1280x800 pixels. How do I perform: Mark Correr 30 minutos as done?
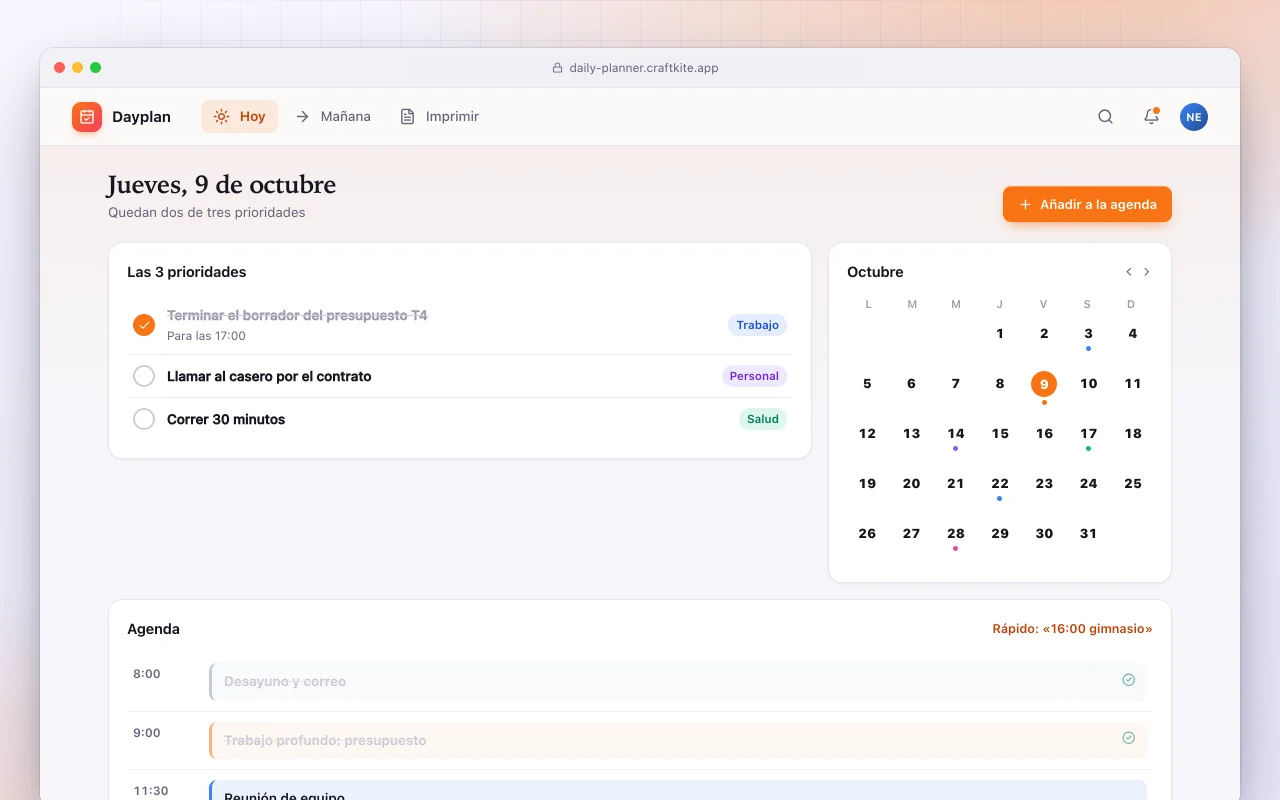point(144,419)
